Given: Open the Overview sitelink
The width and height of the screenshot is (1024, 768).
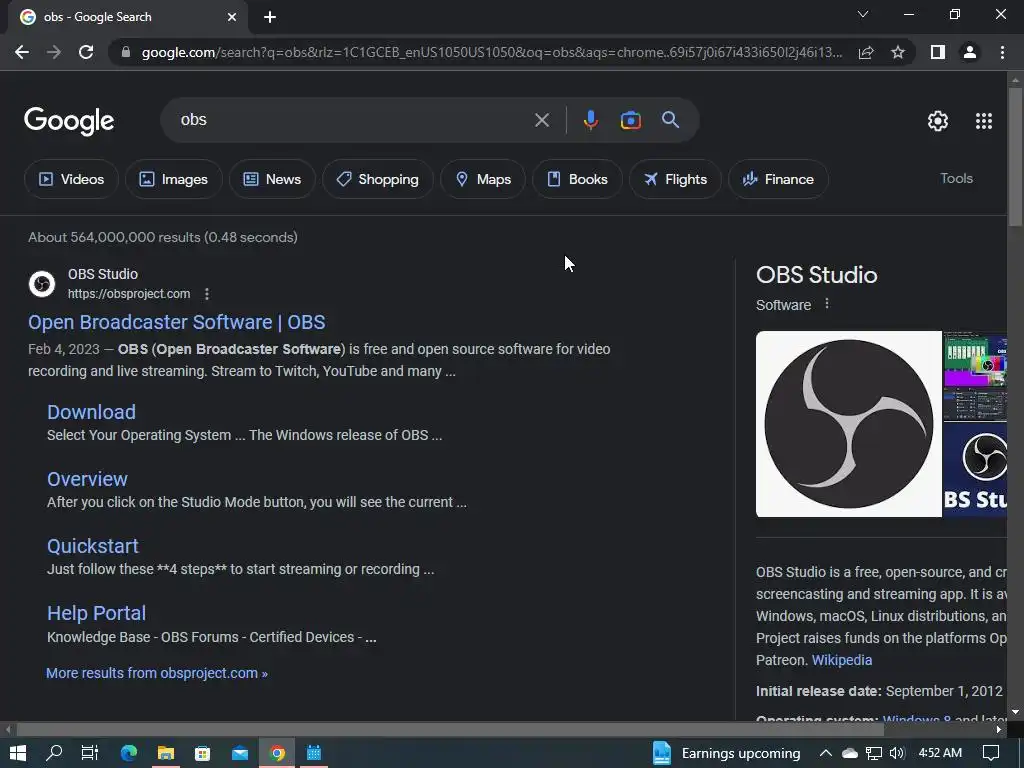Looking at the screenshot, I should tap(87, 479).
